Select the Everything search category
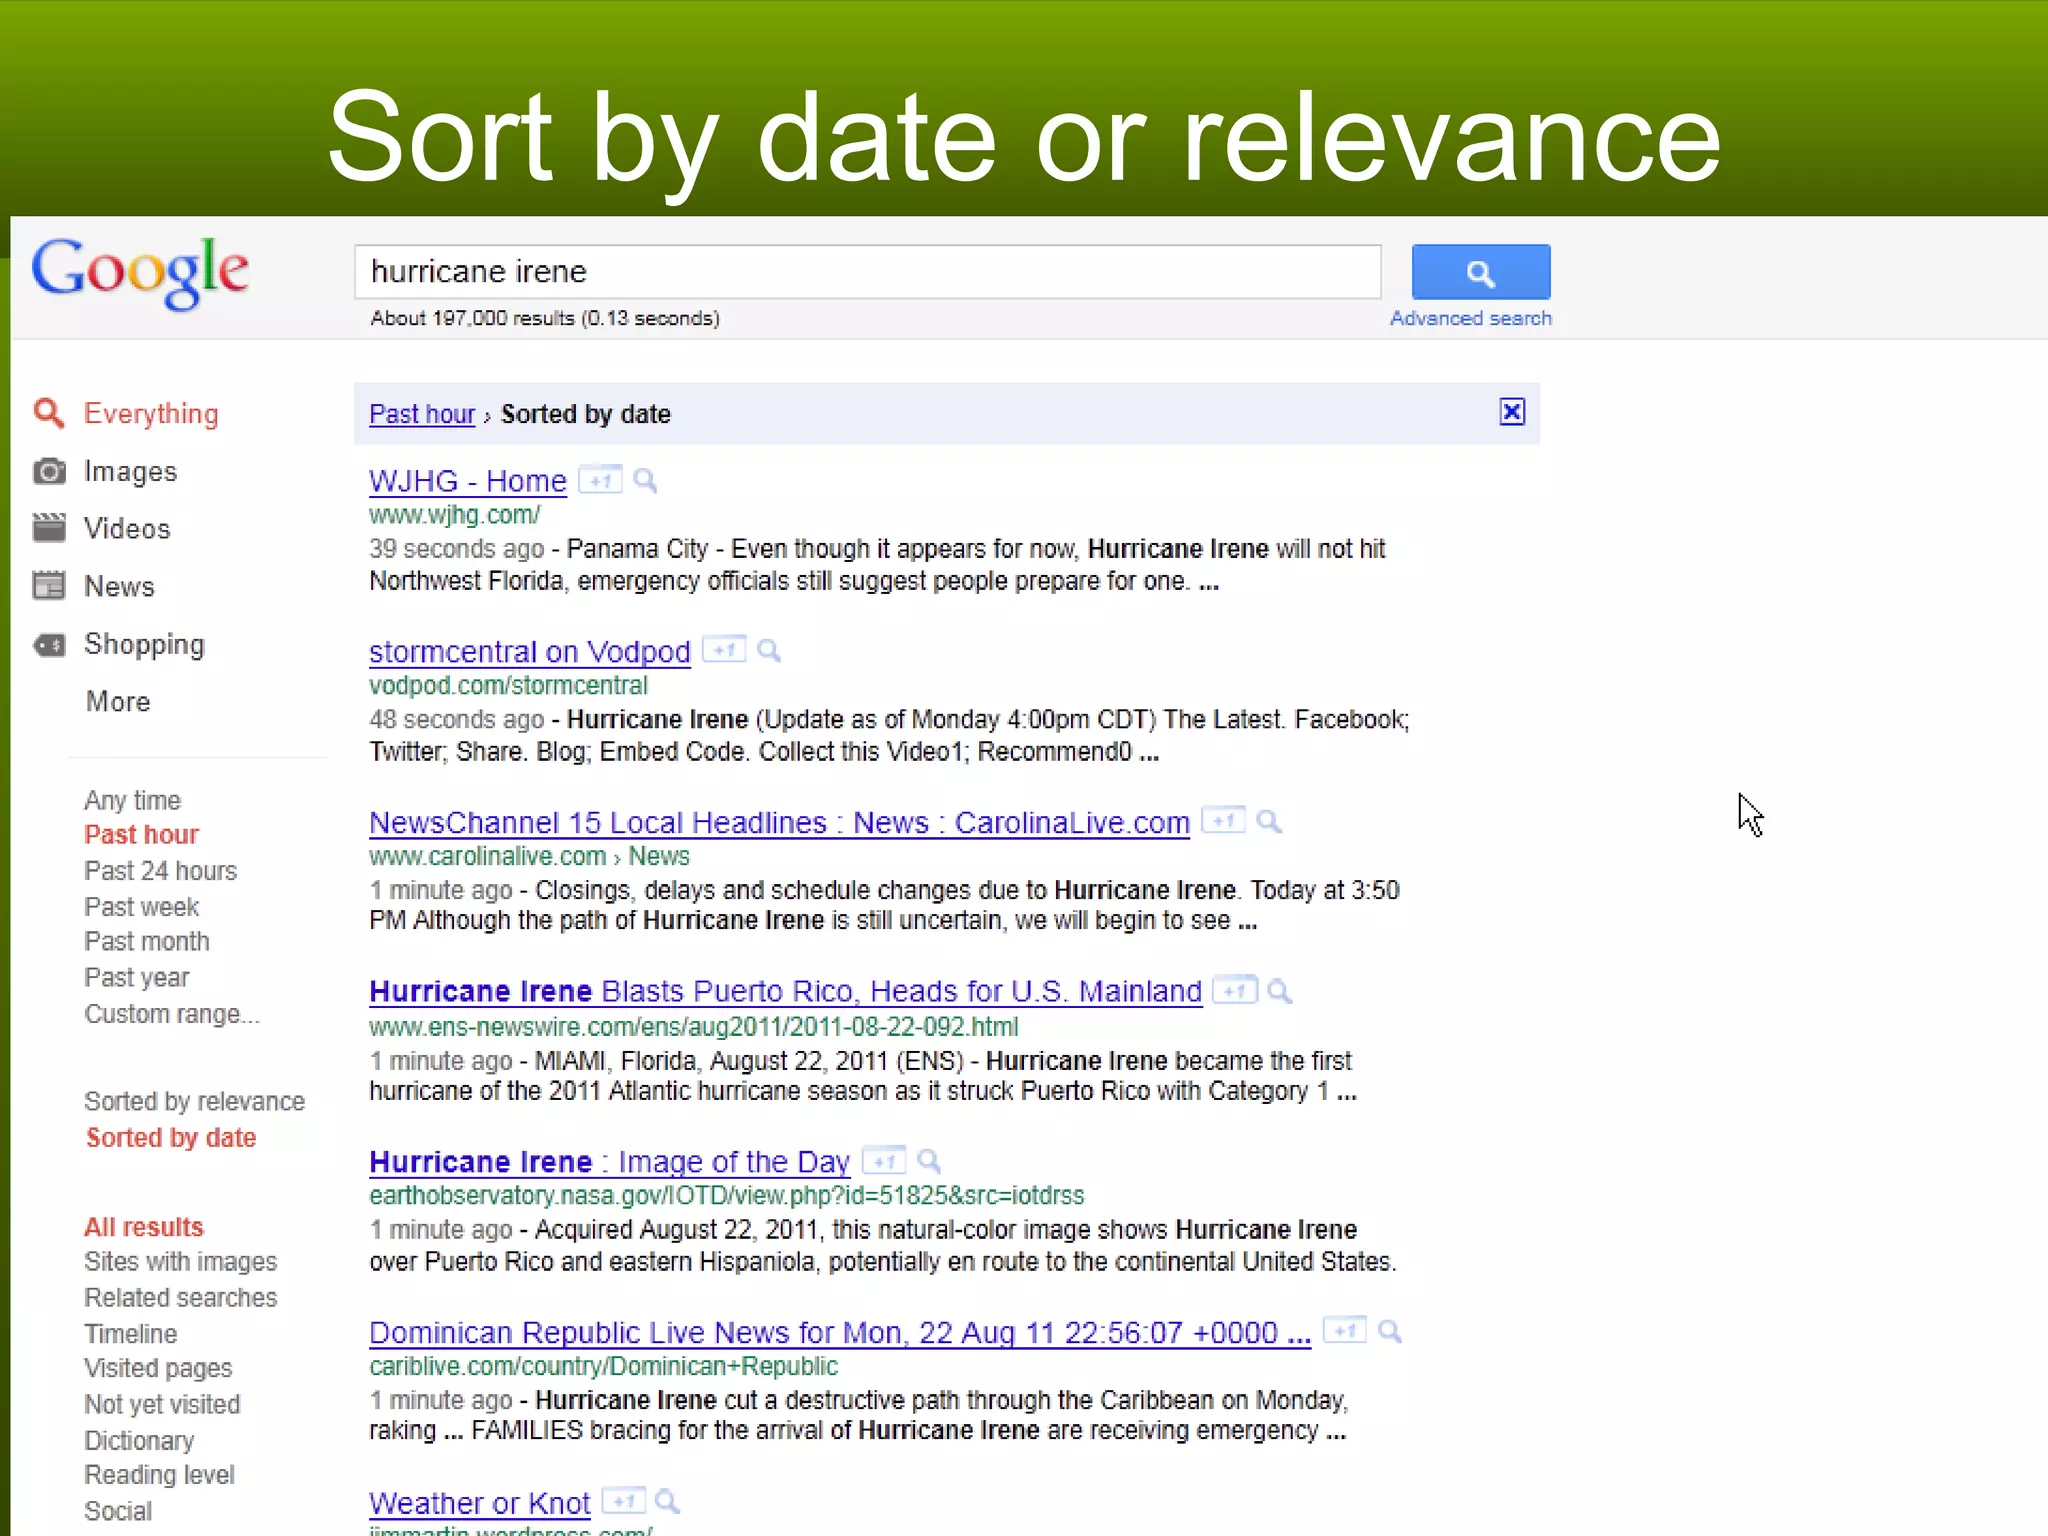This screenshot has width=2048, height=1536. pyautogui.click(x=151, y=414)
